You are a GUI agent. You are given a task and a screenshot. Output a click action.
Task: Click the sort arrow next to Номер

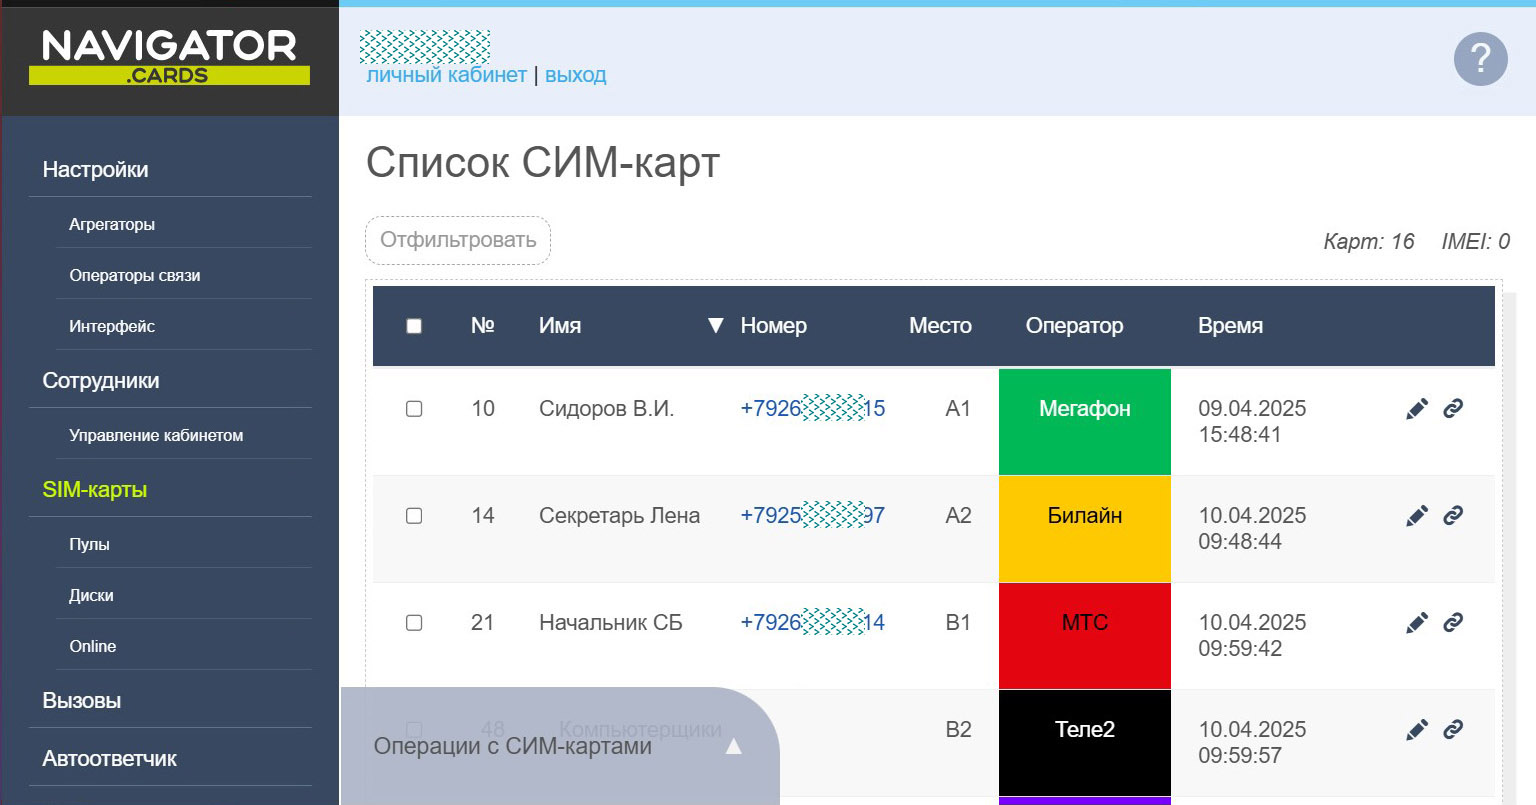[x=715, y=326]
